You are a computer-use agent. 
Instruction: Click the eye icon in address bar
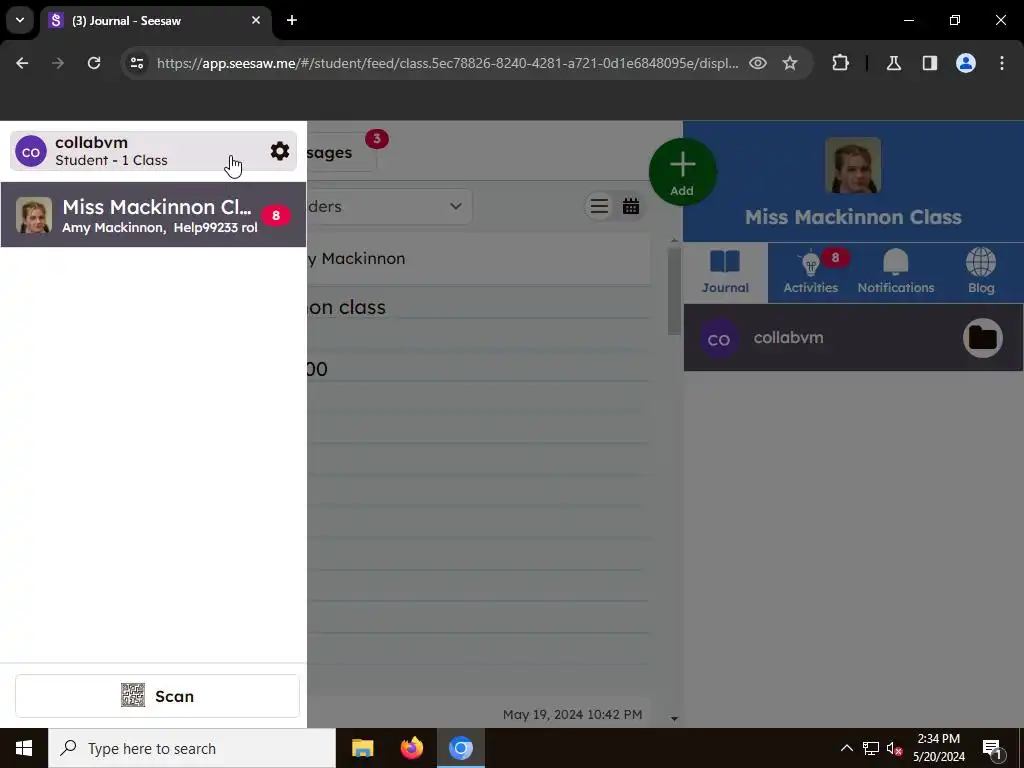tap(758, 63)
